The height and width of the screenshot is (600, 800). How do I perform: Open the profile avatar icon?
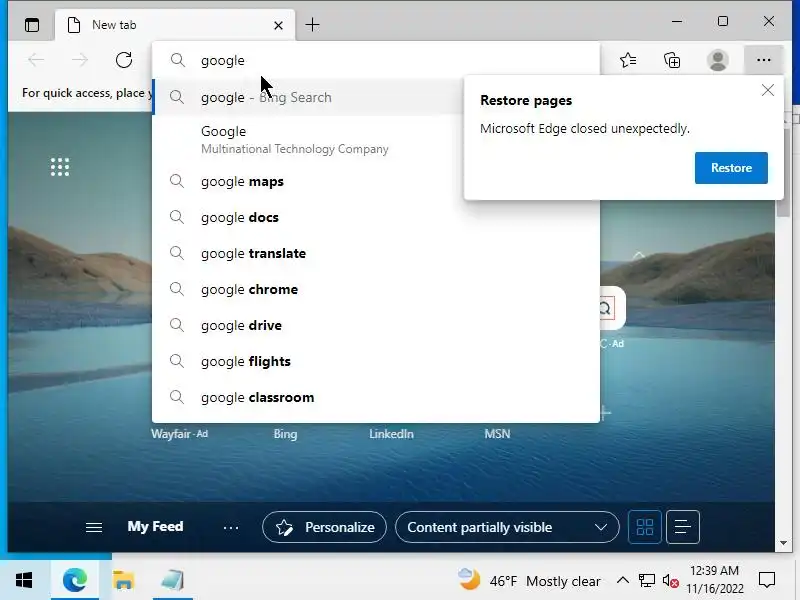tap(717, 60)
